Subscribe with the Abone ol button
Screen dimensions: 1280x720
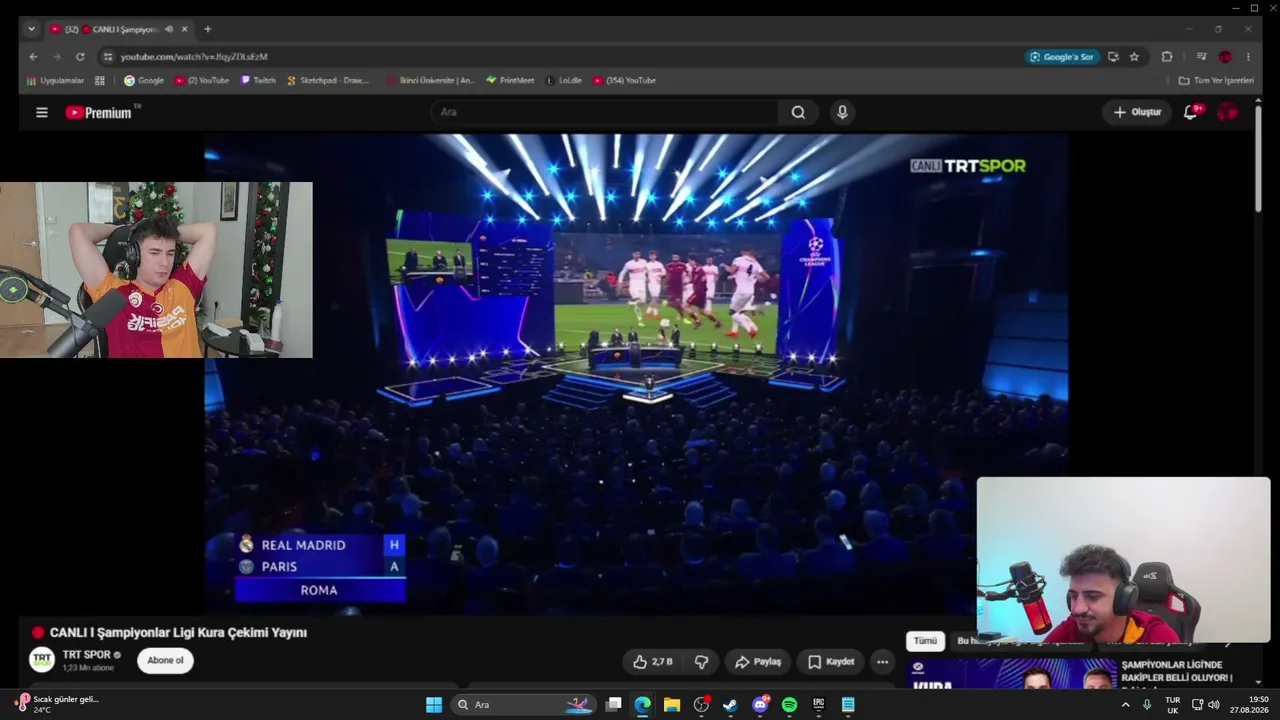click(x=165, y=660)
